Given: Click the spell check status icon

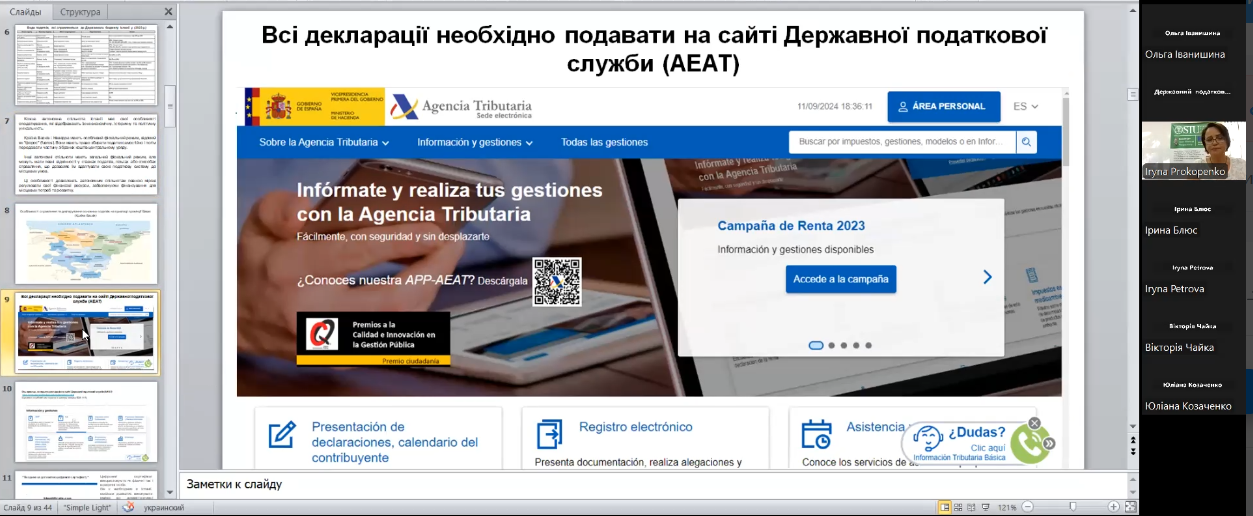Looking at the screenshot, I should pos(128,507).
